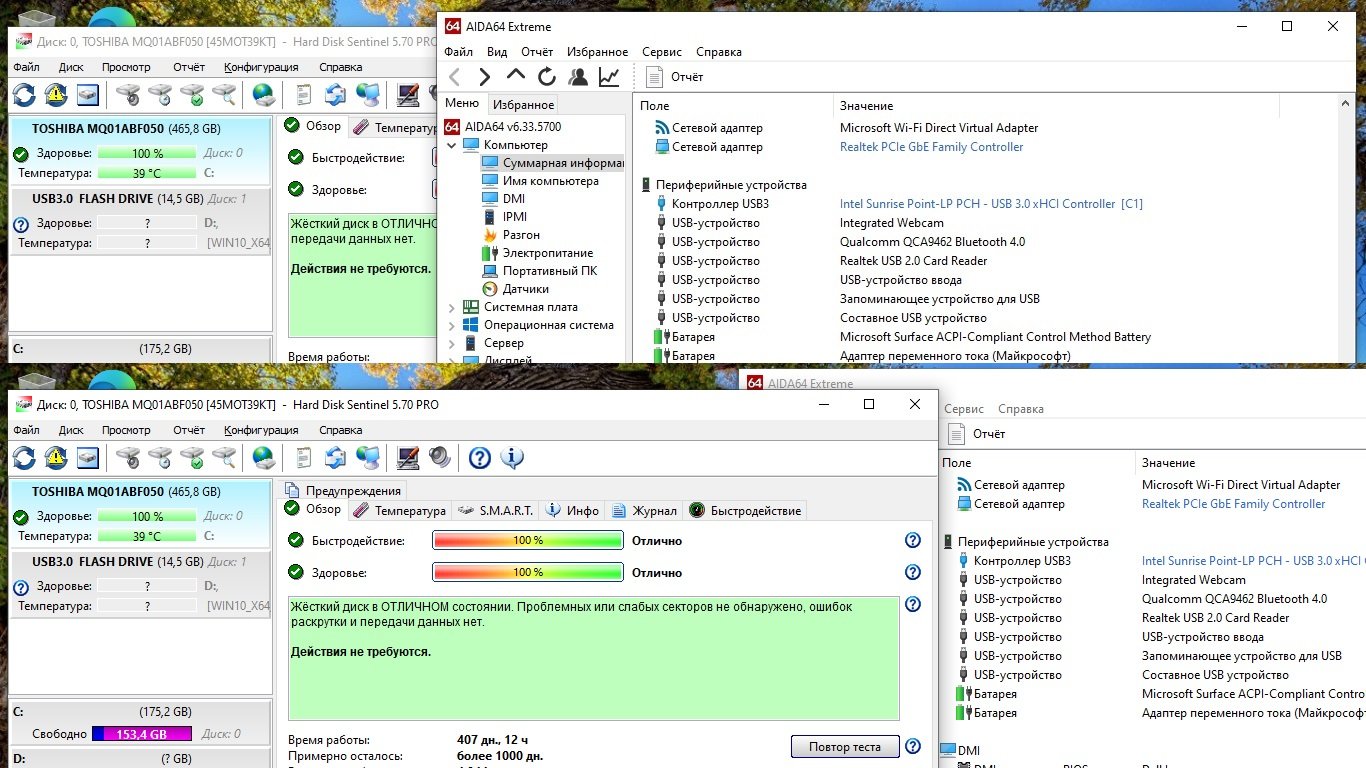The image size is (1366, 768).
Task: Click the Свободно 153,4 GB free space bar
Action: click(143, 734)
